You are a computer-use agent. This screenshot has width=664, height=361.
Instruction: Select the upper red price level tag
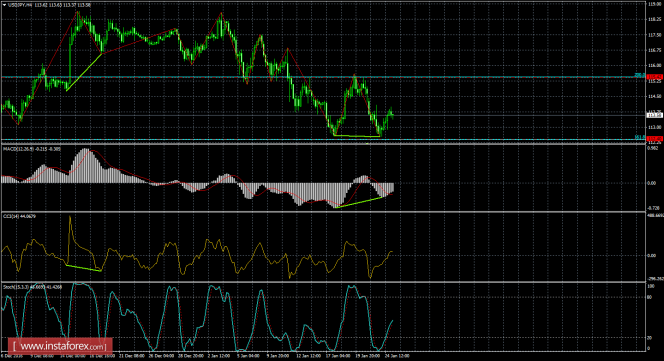coord(655,77)
